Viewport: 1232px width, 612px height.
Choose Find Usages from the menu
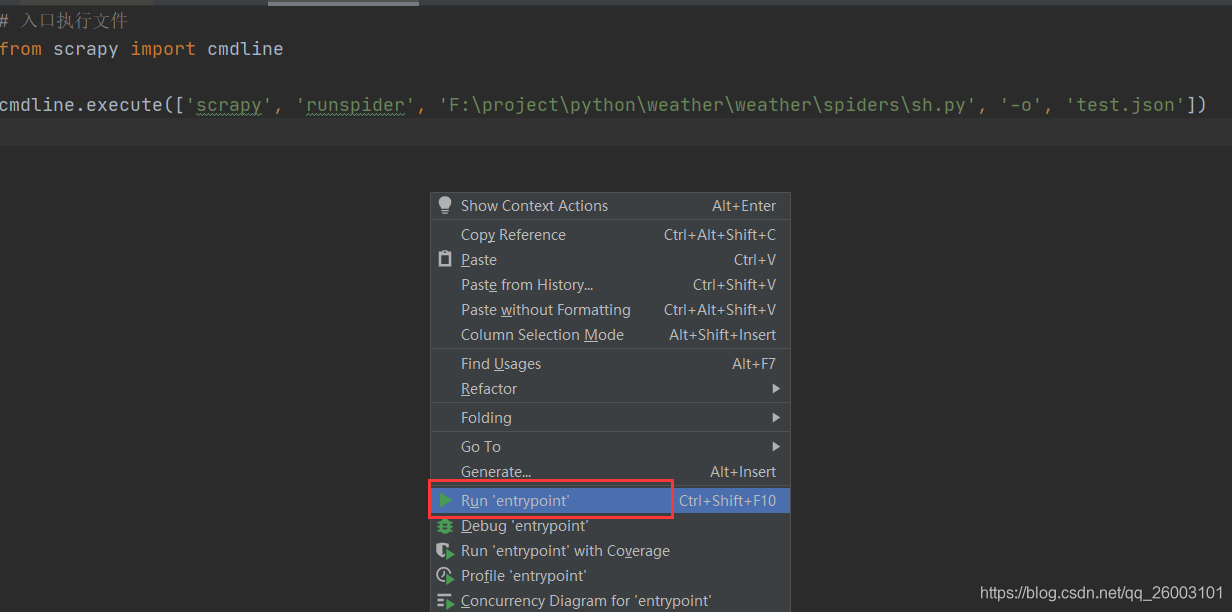tap(610, 364)
